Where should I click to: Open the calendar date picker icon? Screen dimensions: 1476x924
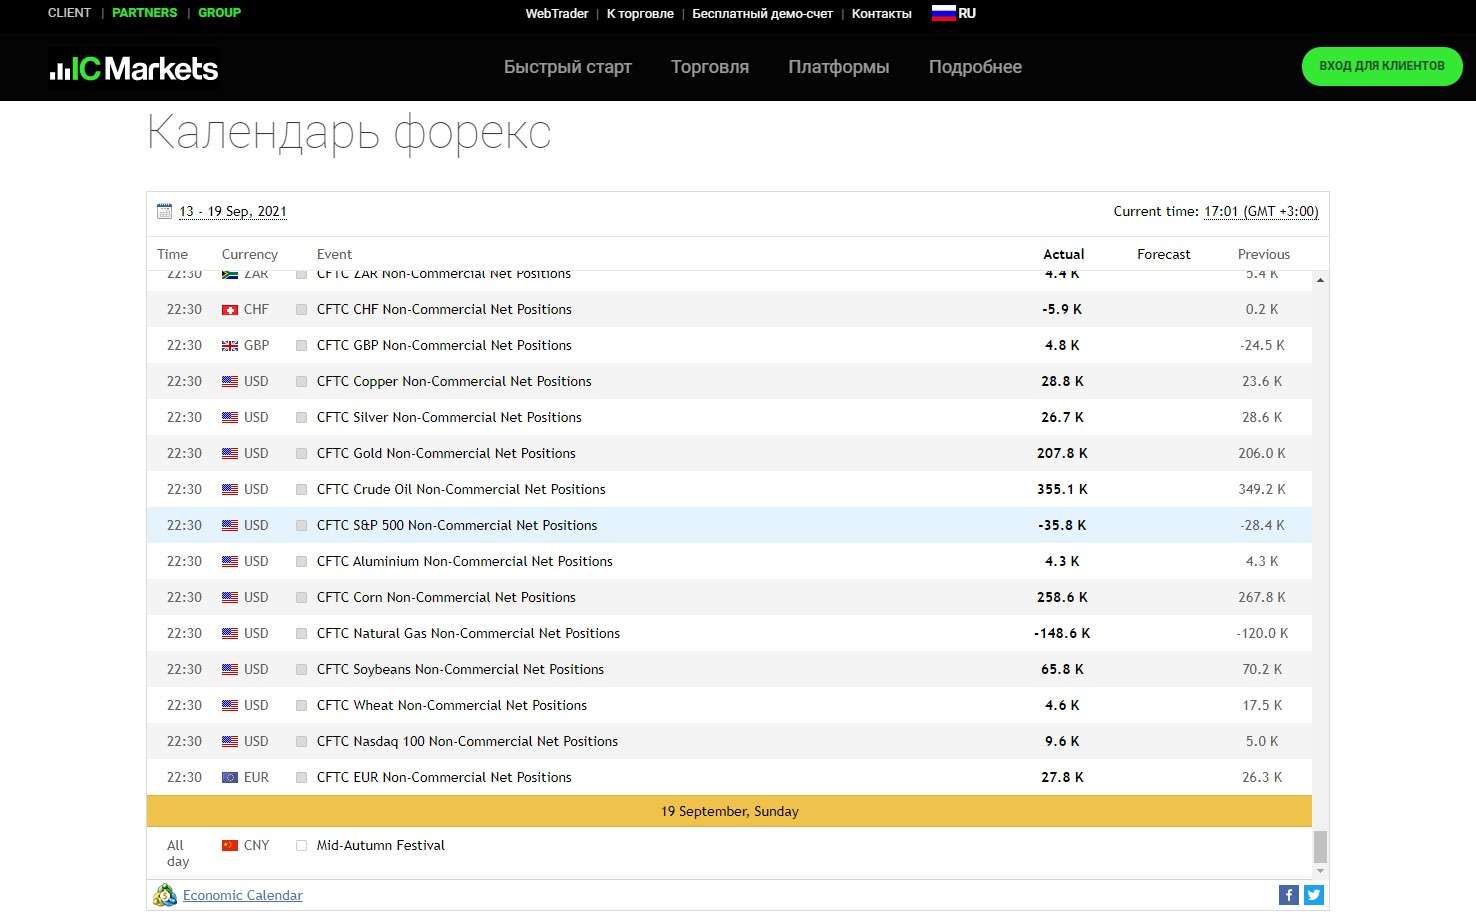(165, 211)
